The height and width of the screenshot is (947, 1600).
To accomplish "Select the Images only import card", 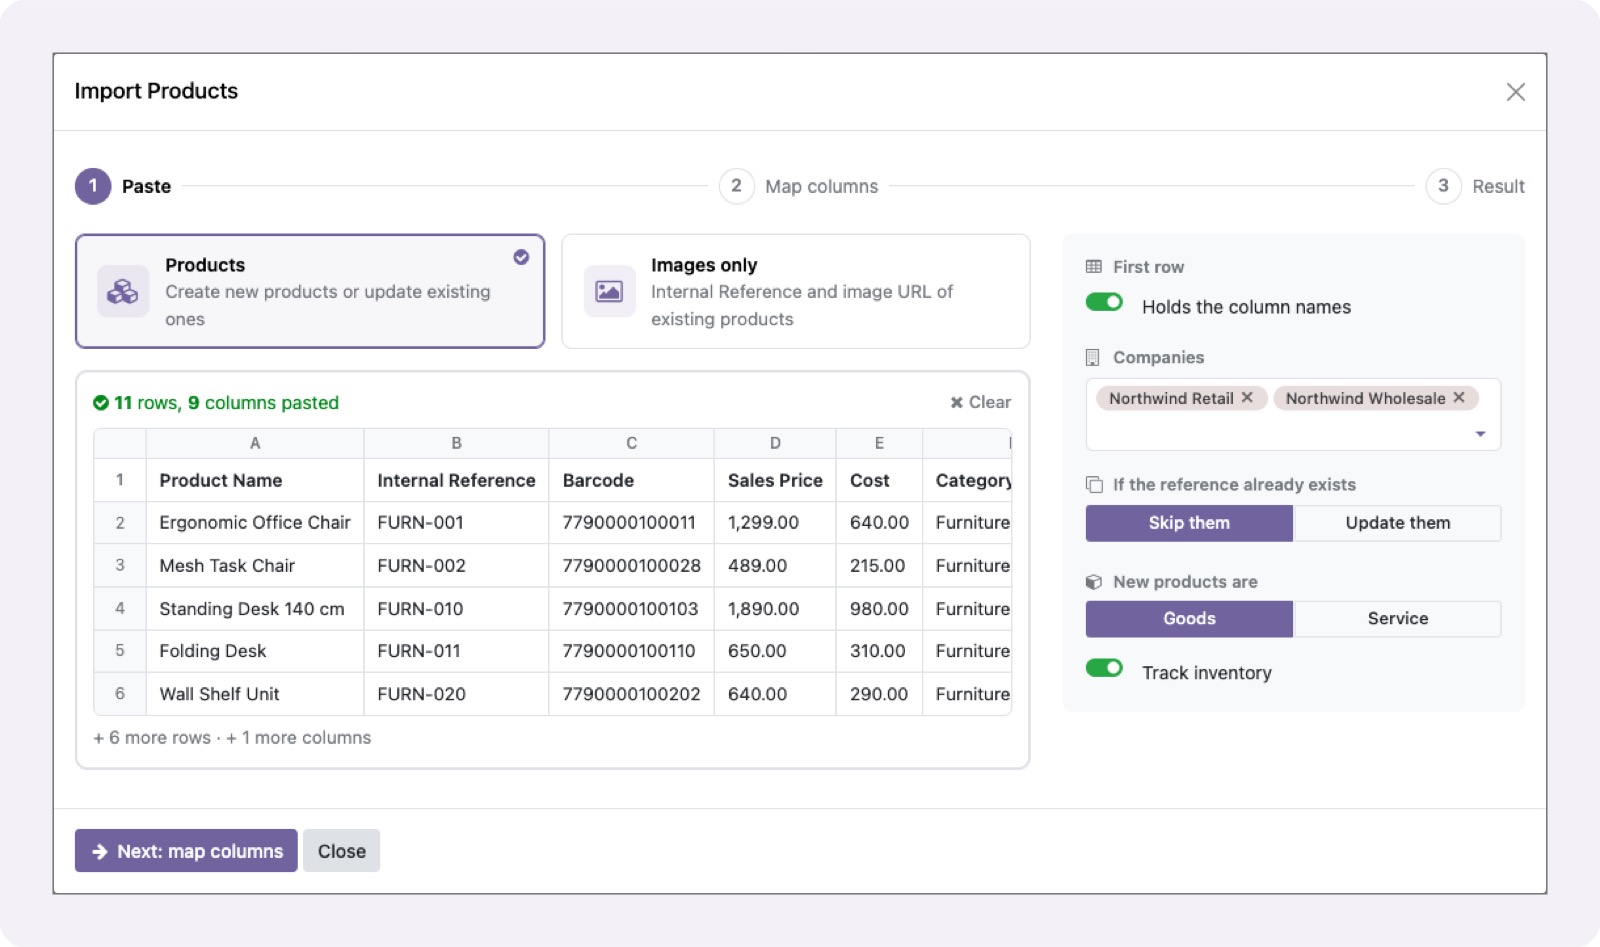I will tap(796, 291).
